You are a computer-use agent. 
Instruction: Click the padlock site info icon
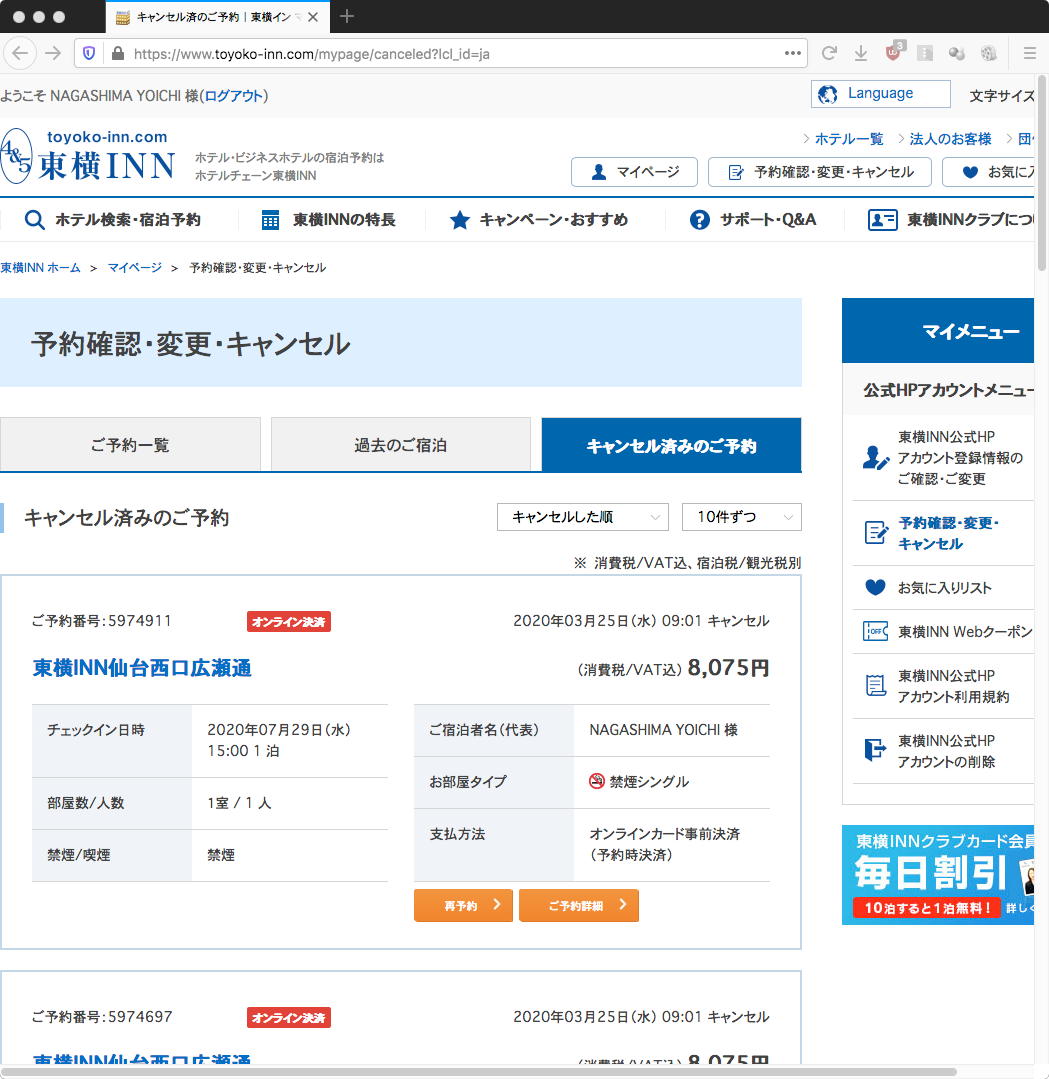(x=118, y=53)
